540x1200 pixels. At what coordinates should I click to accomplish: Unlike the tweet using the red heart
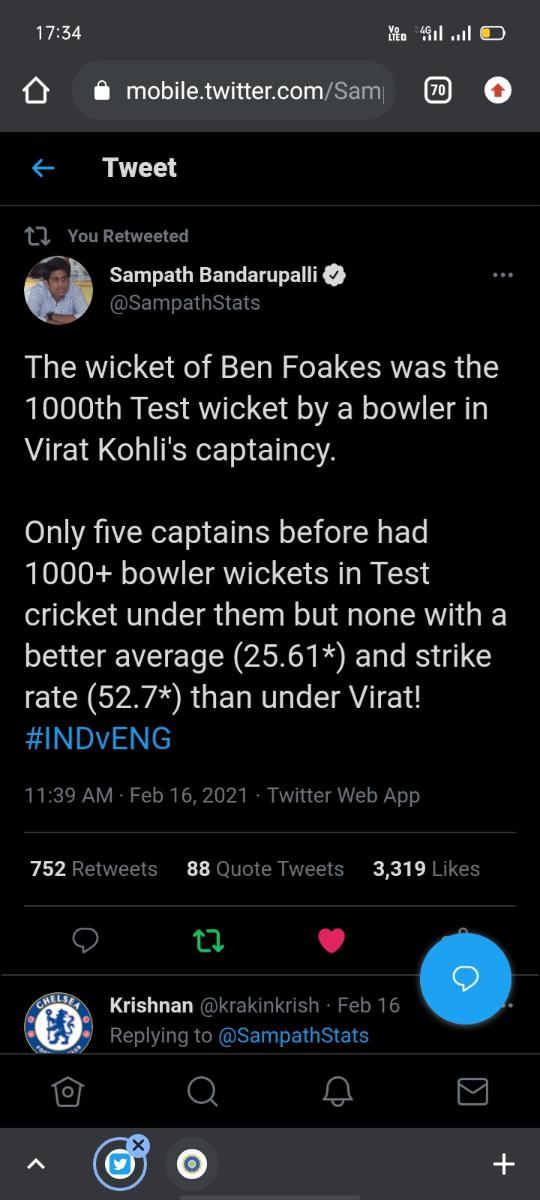pyautogui.click(x=331, y=940)
